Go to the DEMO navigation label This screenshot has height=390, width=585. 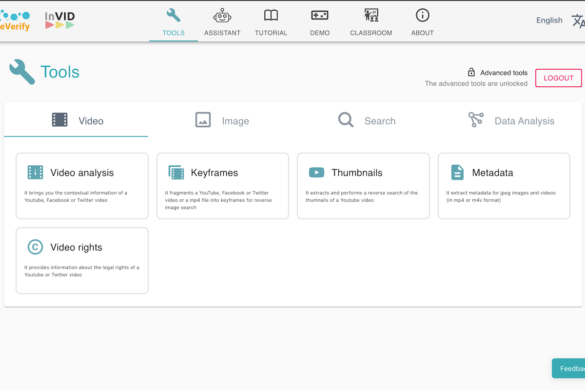(320, 33)
